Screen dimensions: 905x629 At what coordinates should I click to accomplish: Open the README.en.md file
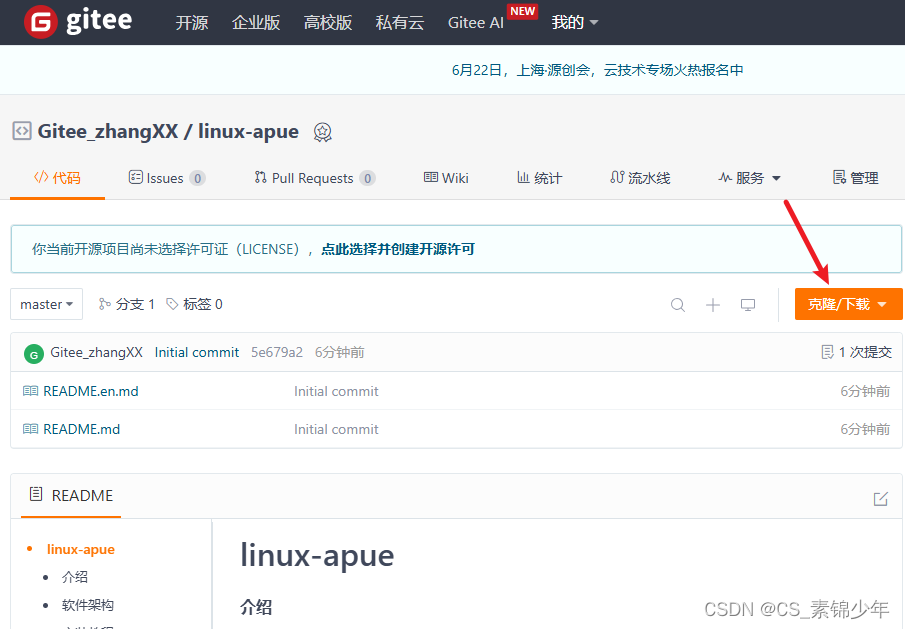click(x=91, y=391)
